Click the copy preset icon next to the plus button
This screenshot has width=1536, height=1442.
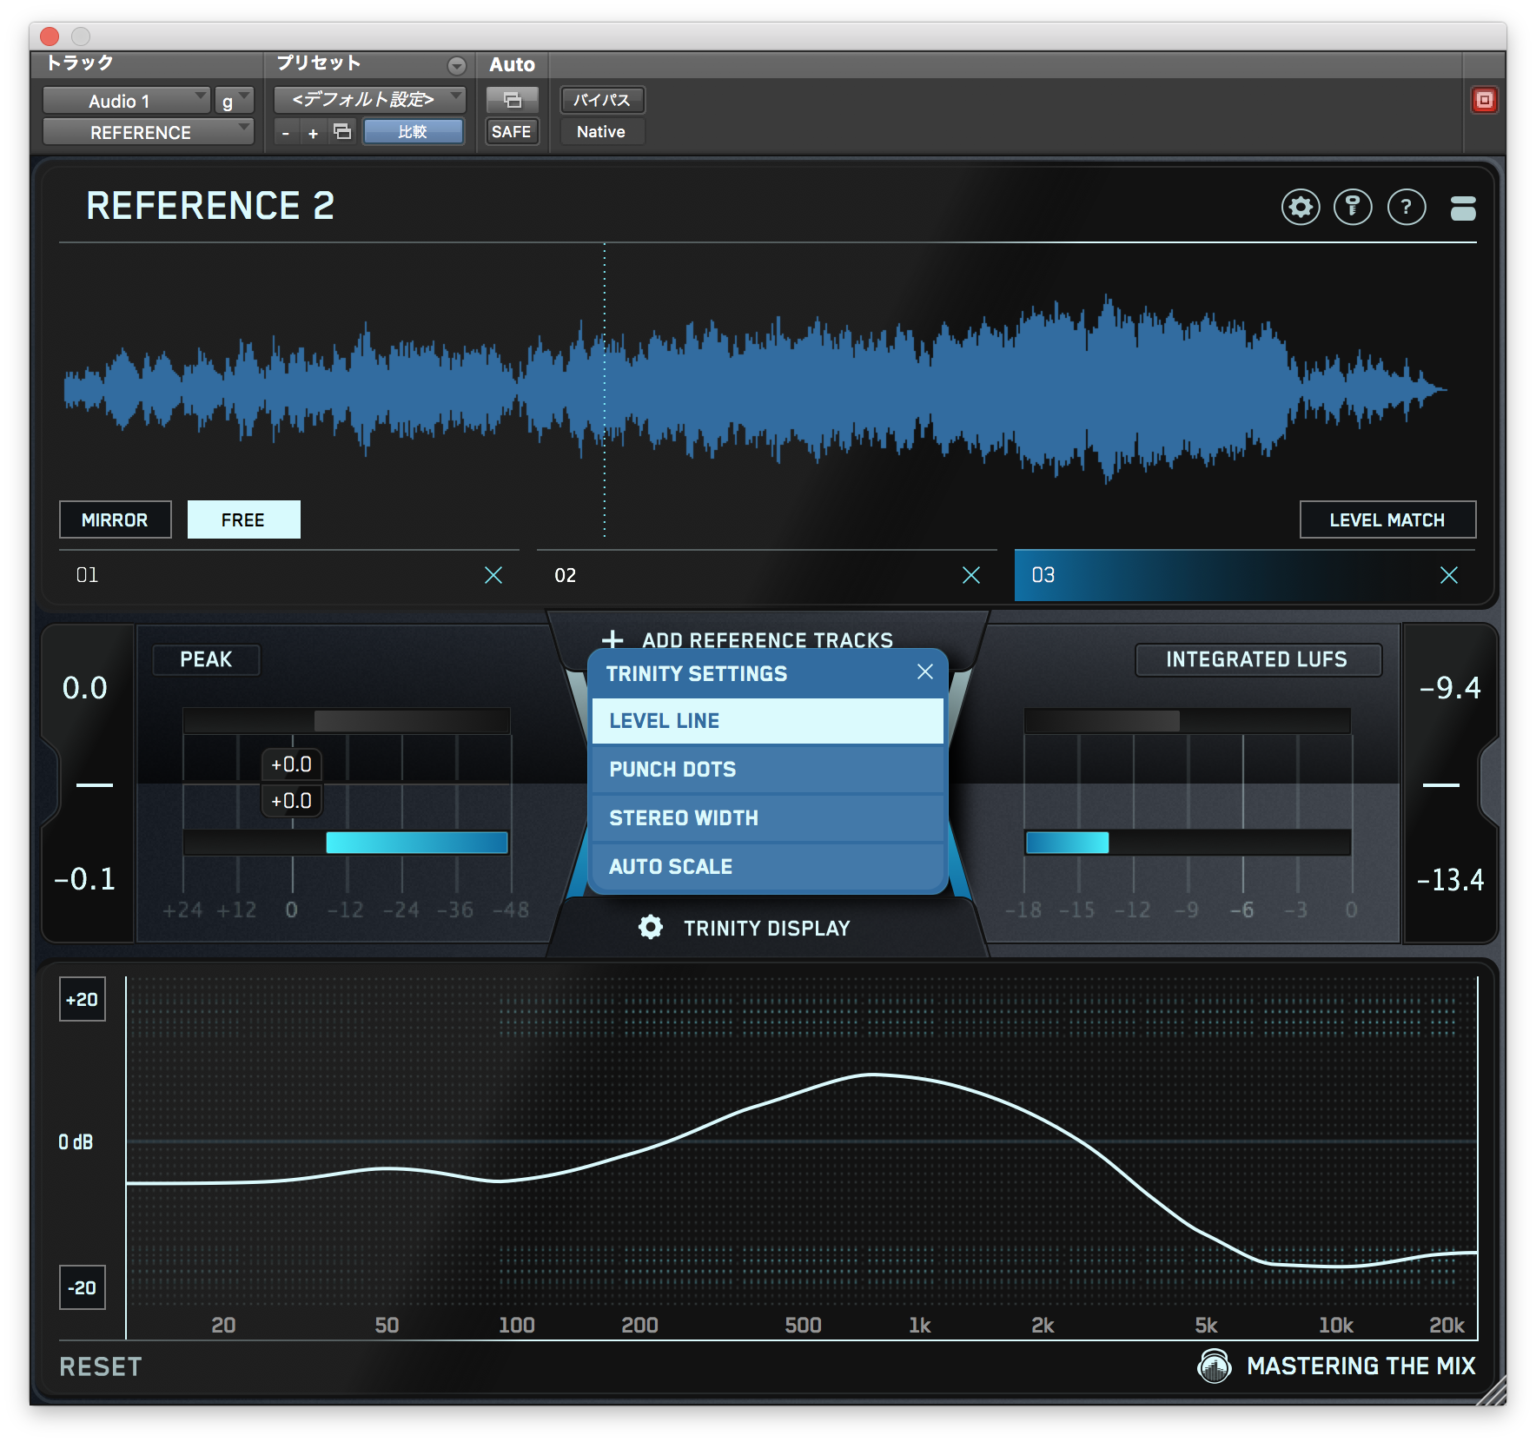pyautogui.click(x=341, y=131)
